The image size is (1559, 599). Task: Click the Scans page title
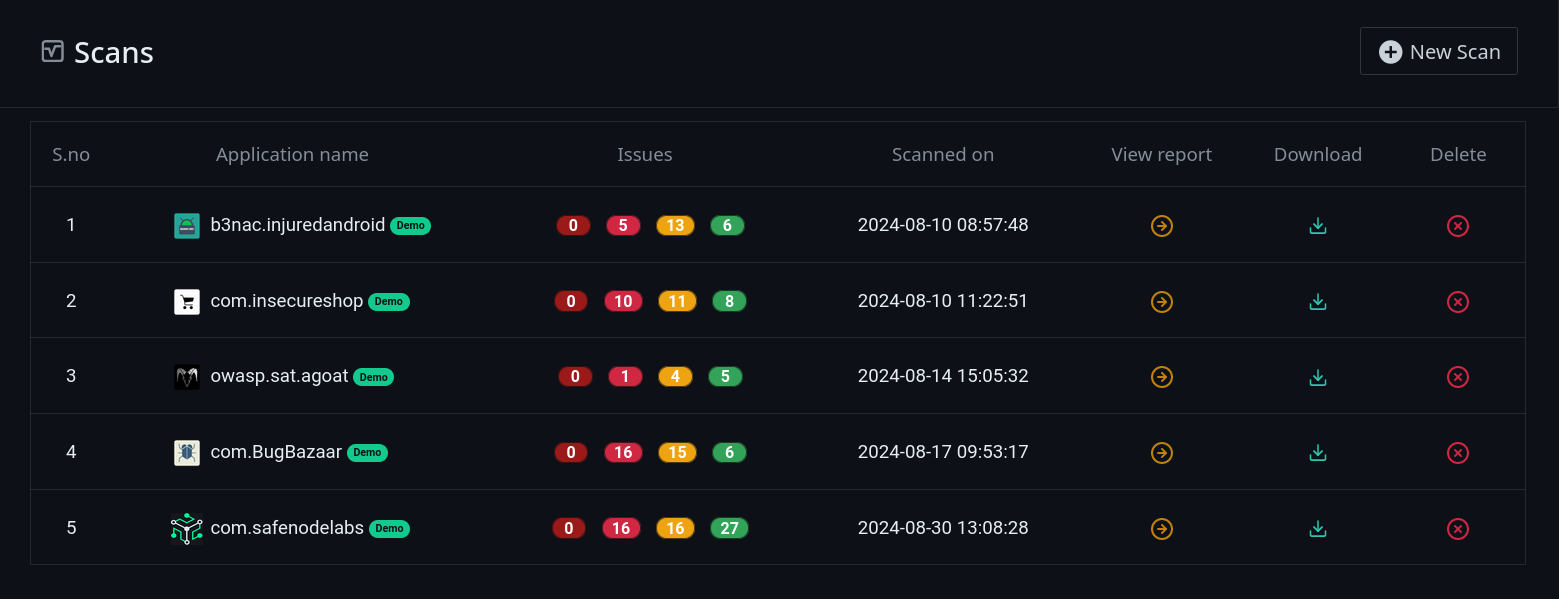[x=114, y=52]
